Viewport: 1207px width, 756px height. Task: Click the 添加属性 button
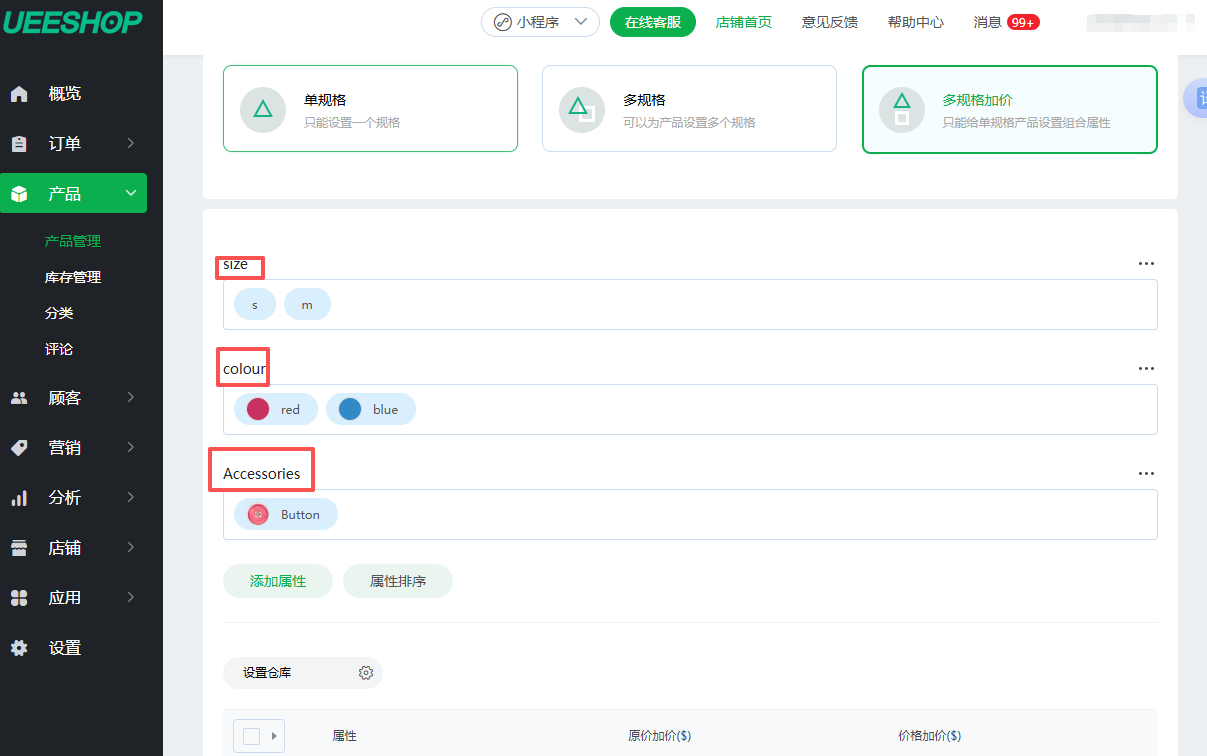(x=278, y=581)
